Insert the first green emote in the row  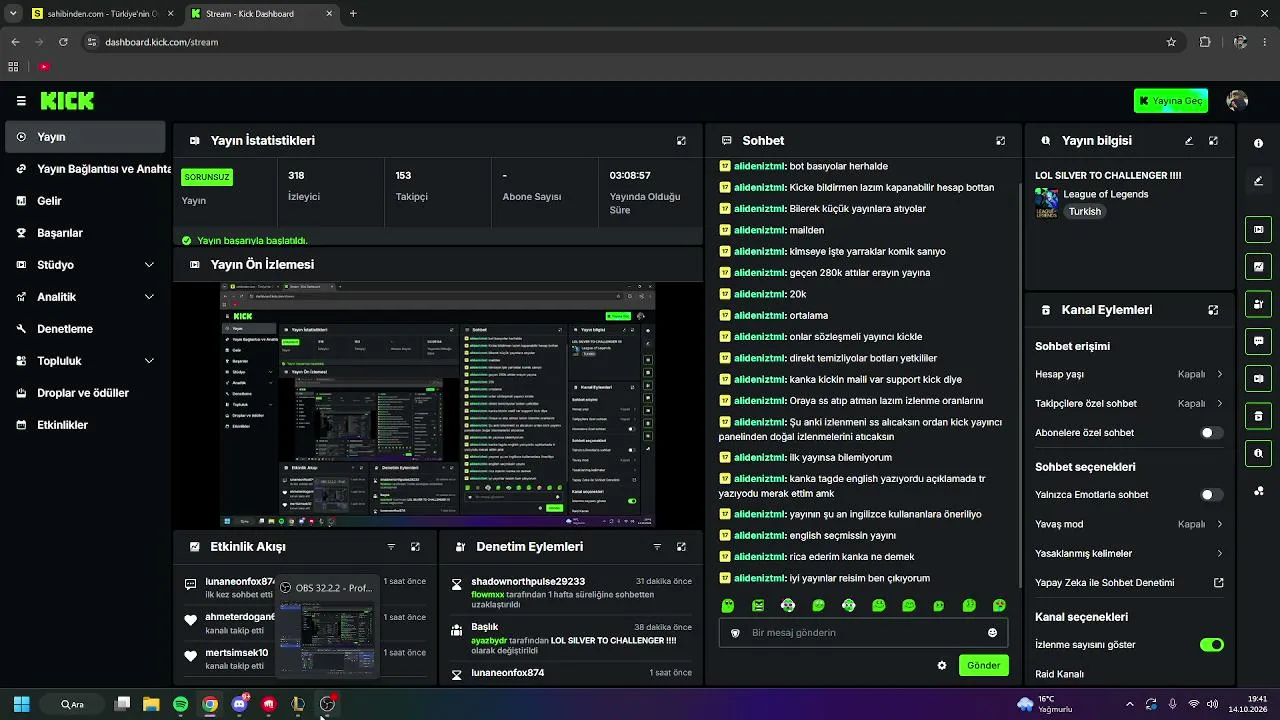pyautogui.click(x=728, y=605)
